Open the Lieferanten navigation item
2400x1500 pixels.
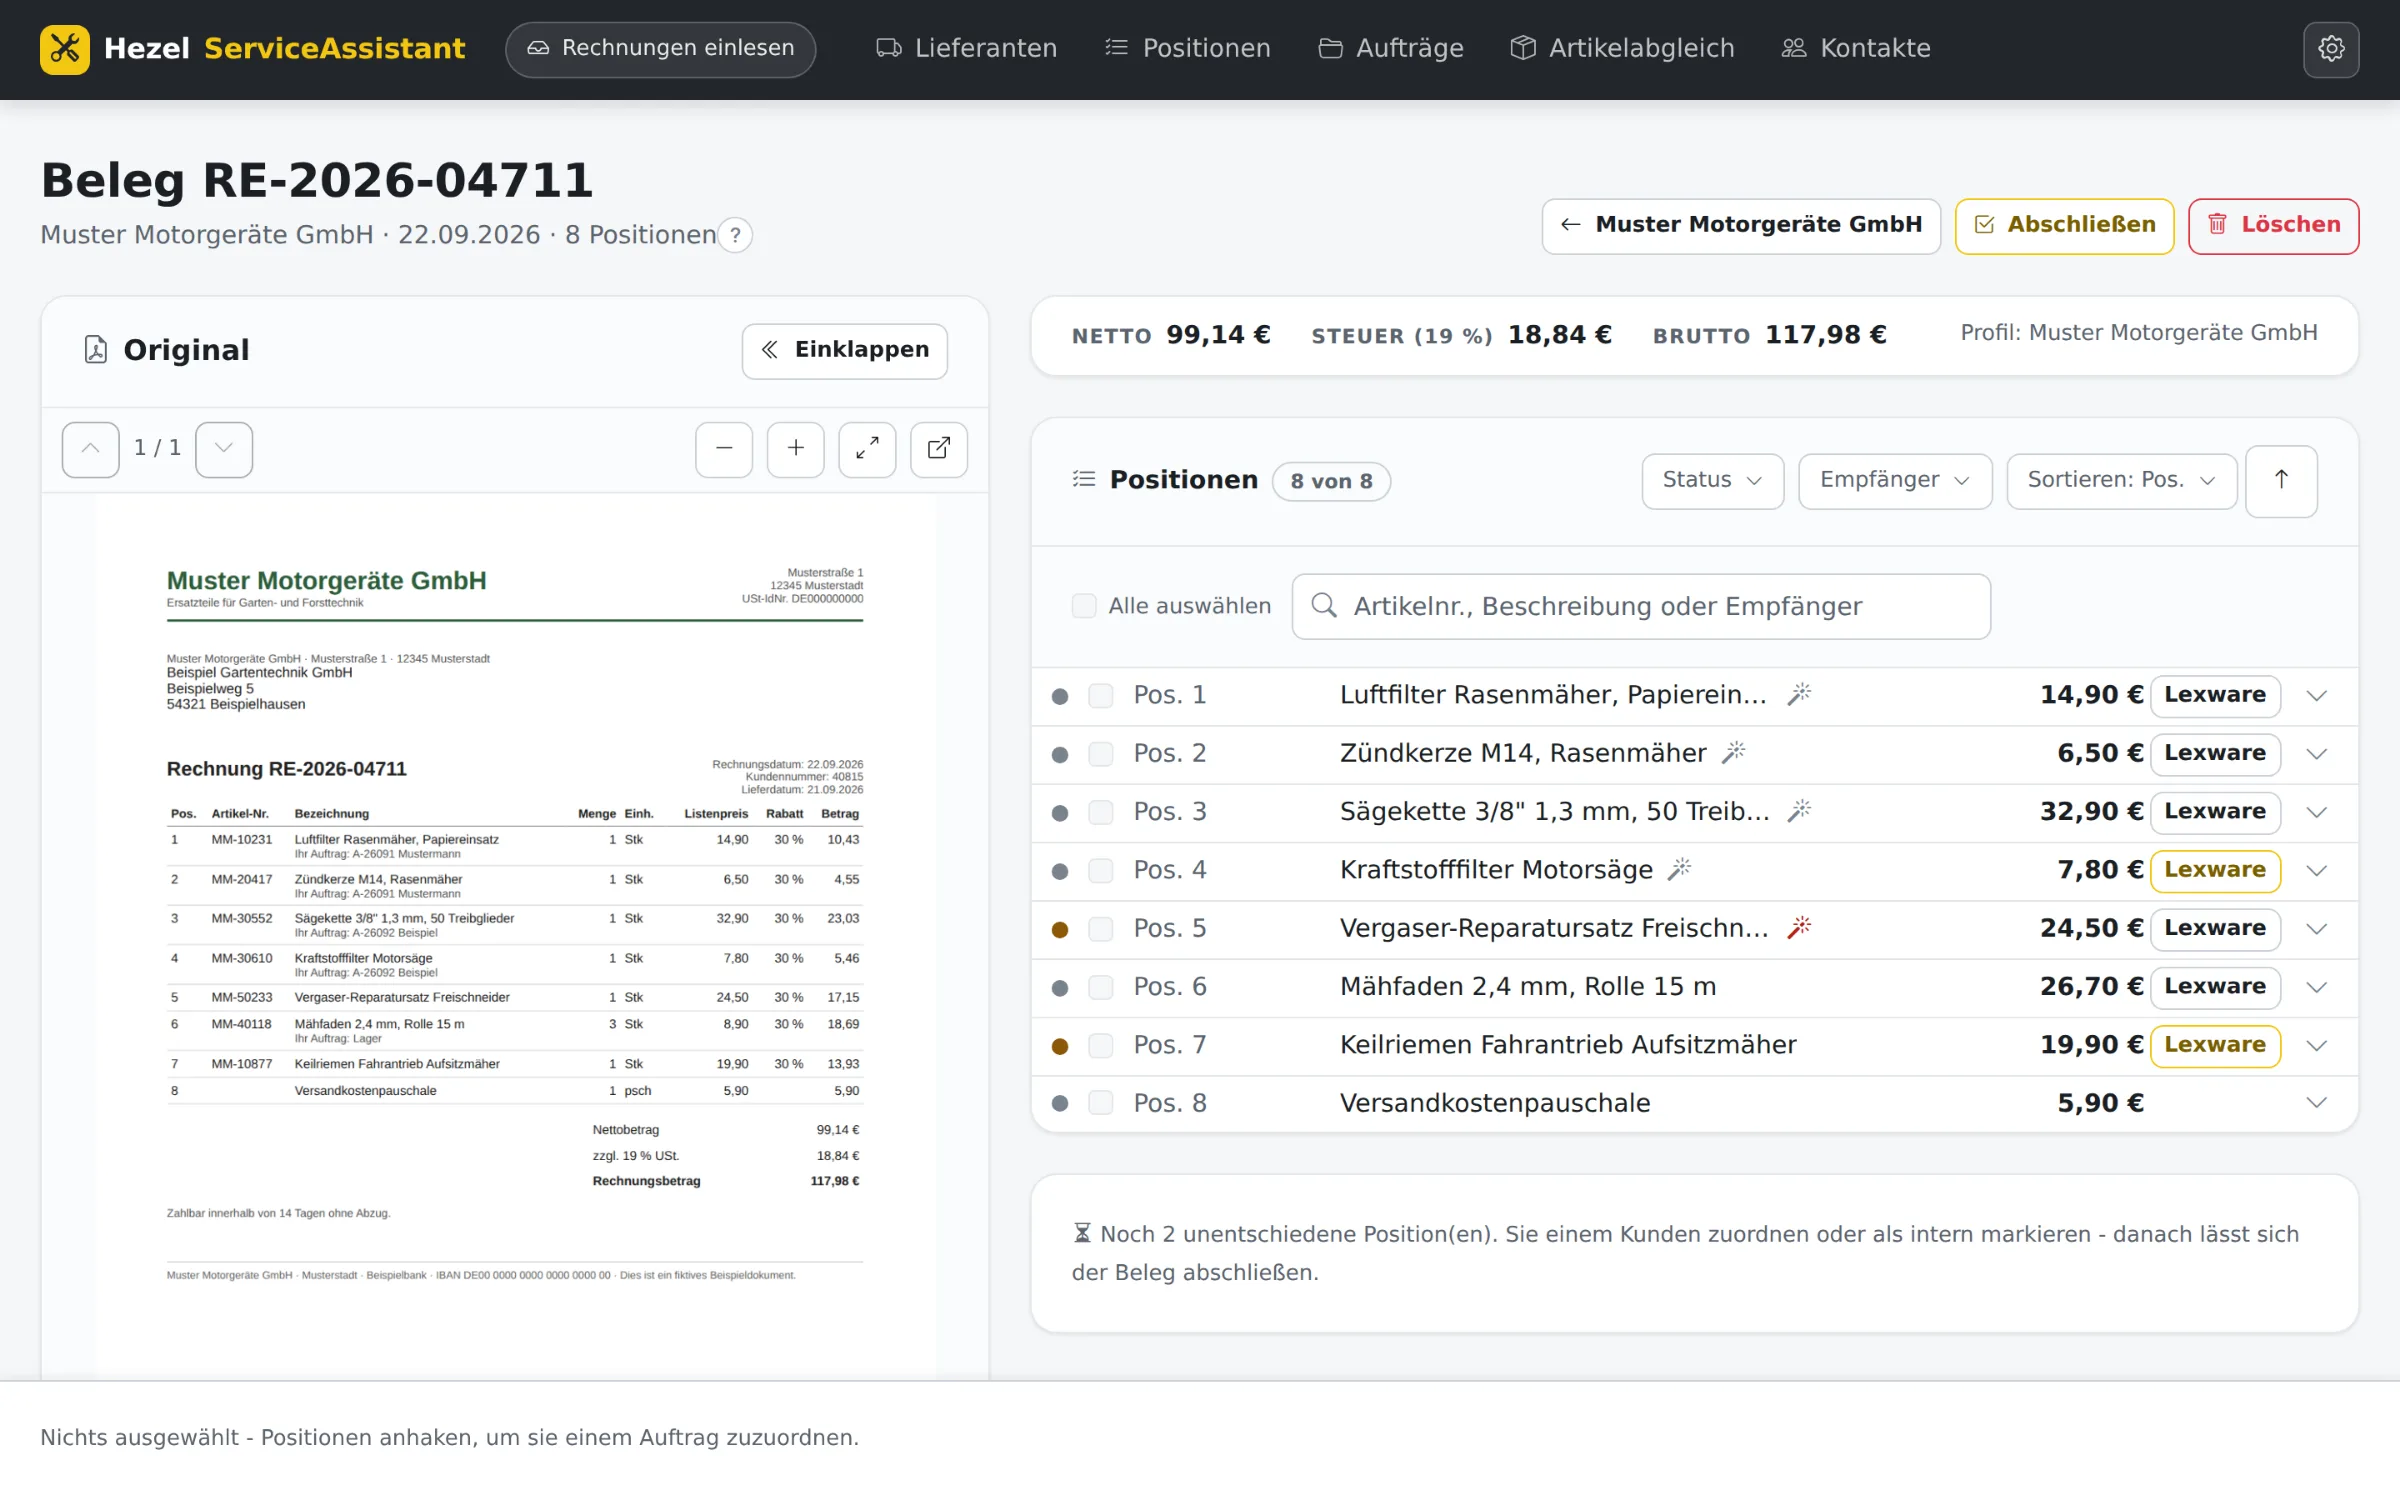tap(966, 48)
